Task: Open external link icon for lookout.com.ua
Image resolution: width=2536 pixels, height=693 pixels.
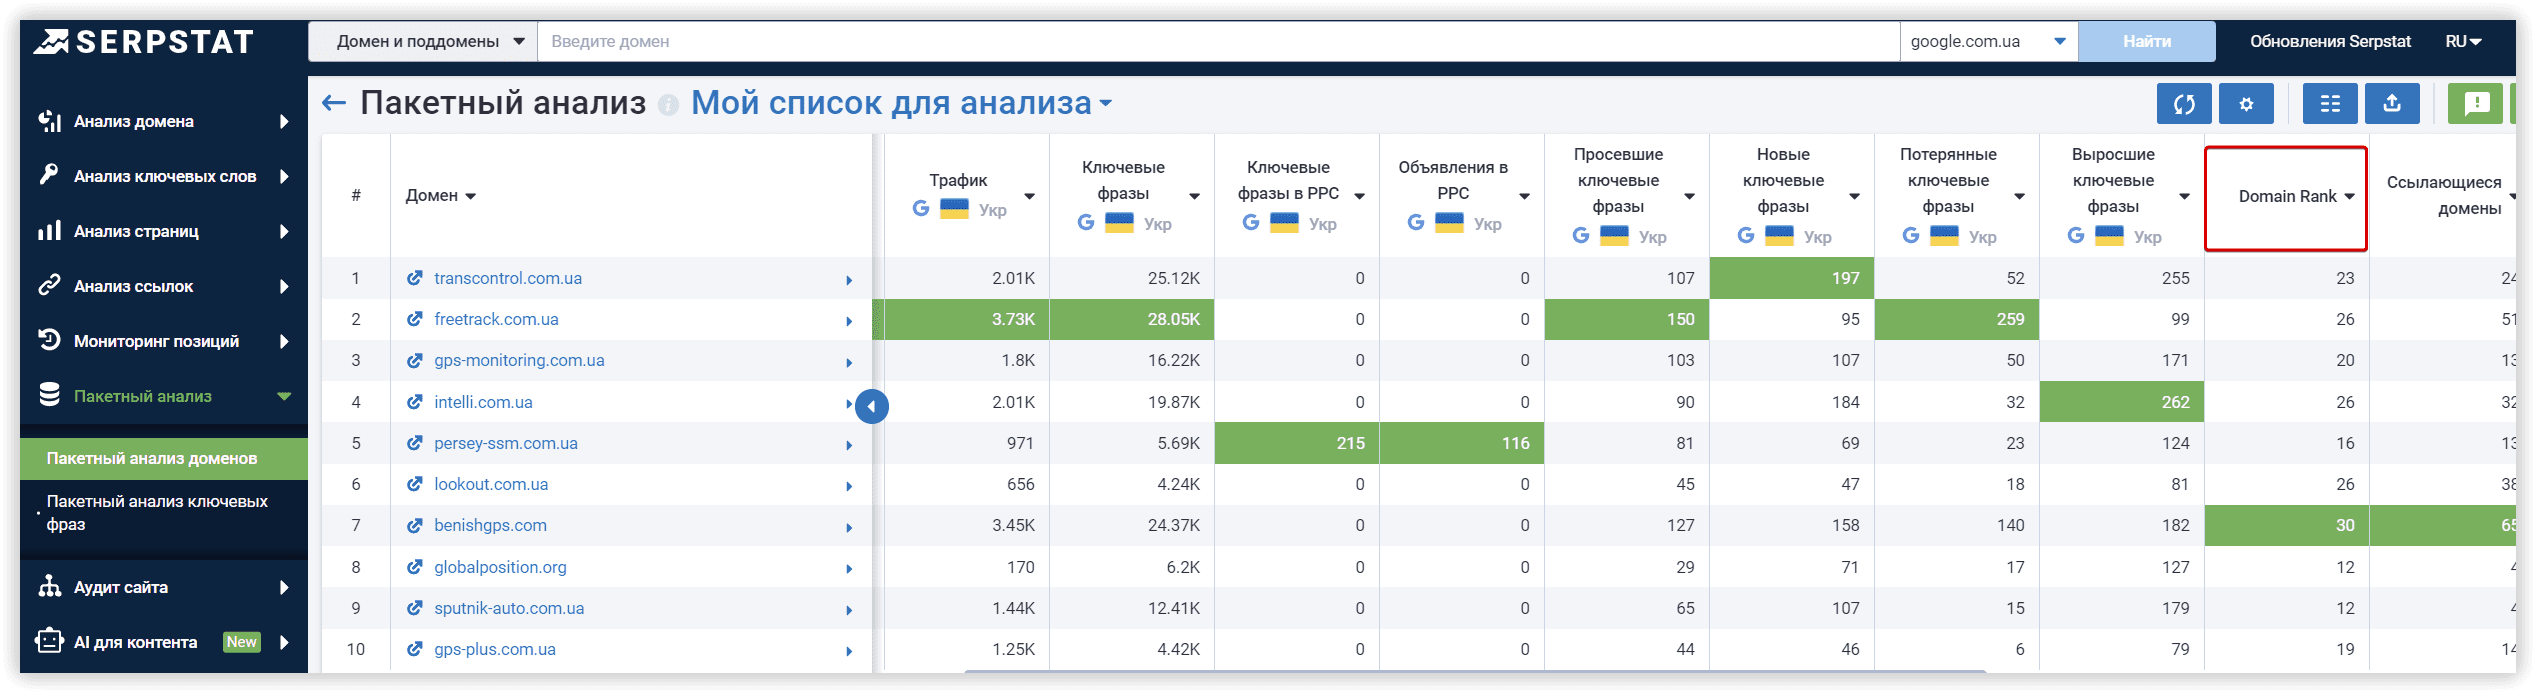Action: 414,484
